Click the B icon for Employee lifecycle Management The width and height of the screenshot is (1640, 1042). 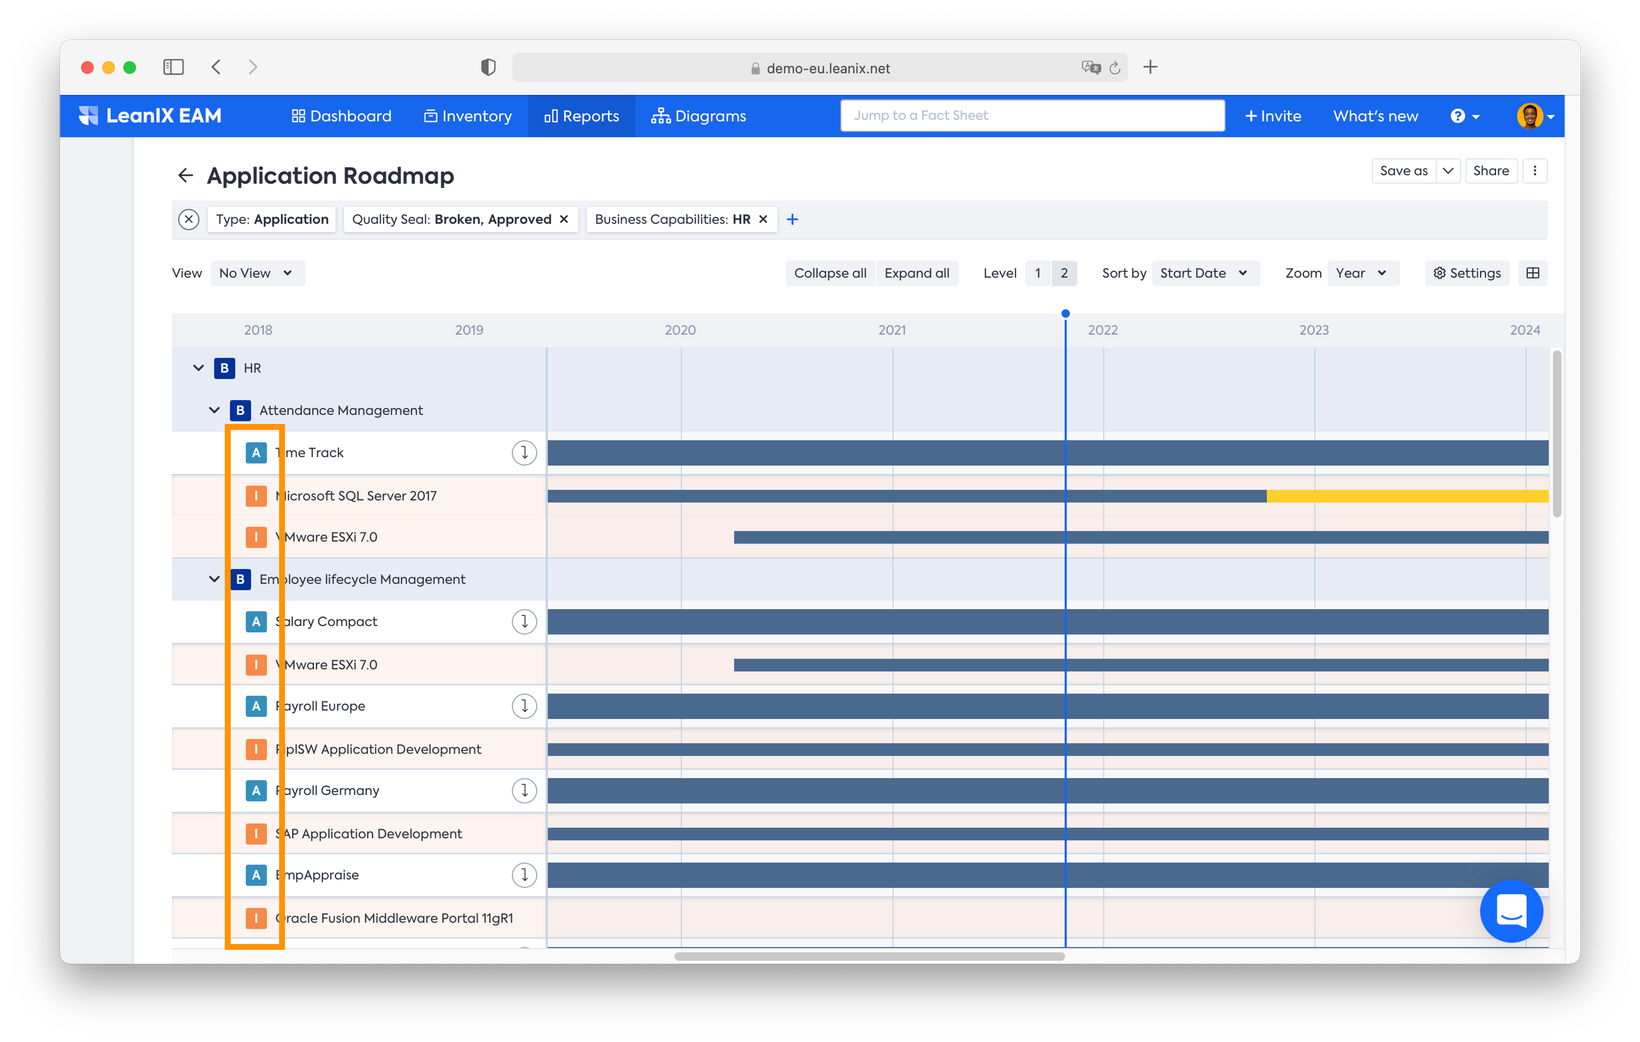240,579
